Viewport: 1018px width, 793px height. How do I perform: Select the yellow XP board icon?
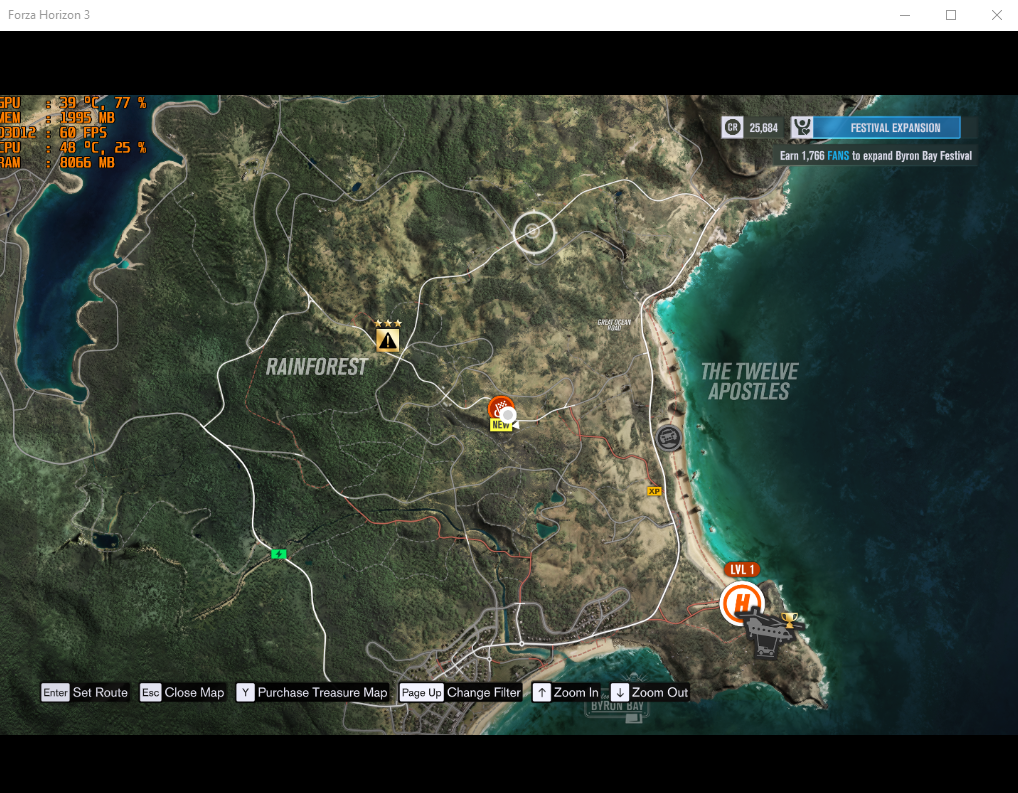pyautogui.click(x=654, y=492)
